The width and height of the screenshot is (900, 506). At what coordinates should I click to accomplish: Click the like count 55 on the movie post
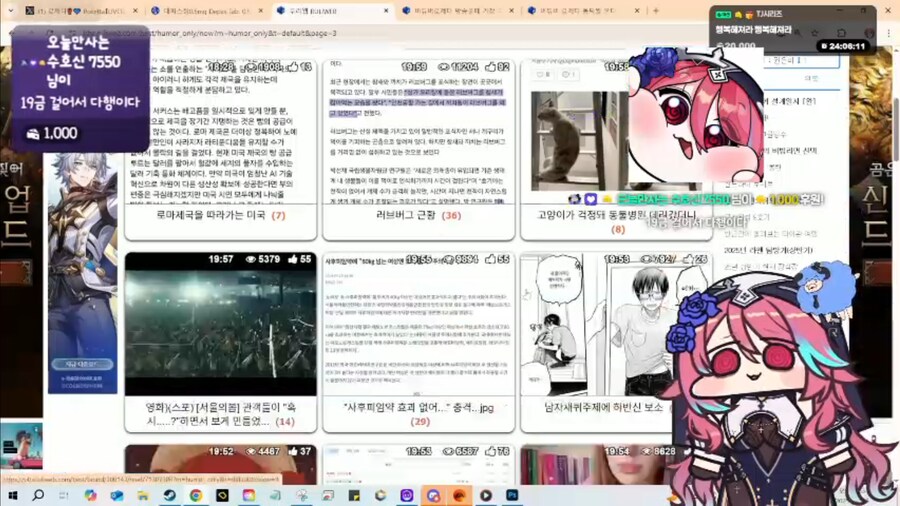tap(300, 259)
